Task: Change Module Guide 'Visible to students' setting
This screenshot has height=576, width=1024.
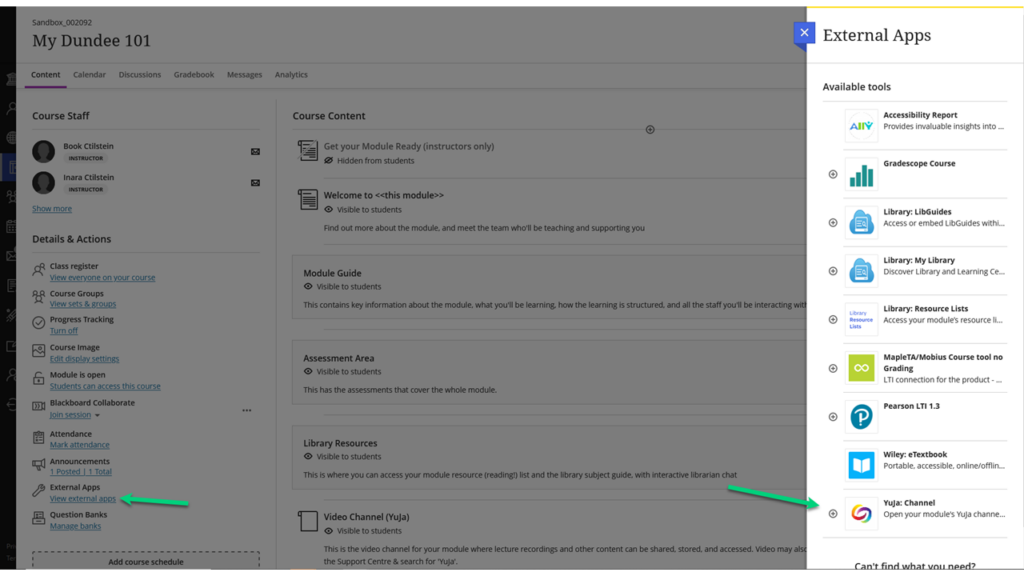Action: 342,287
